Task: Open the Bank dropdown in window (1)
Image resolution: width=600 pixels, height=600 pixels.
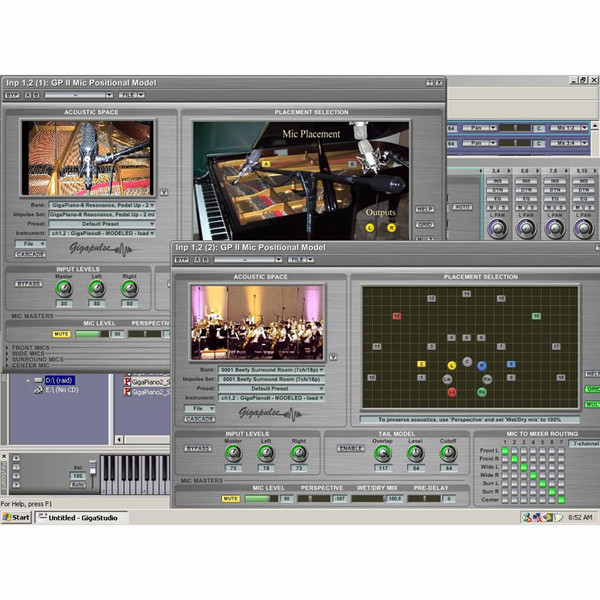Action: coord(102,205)
